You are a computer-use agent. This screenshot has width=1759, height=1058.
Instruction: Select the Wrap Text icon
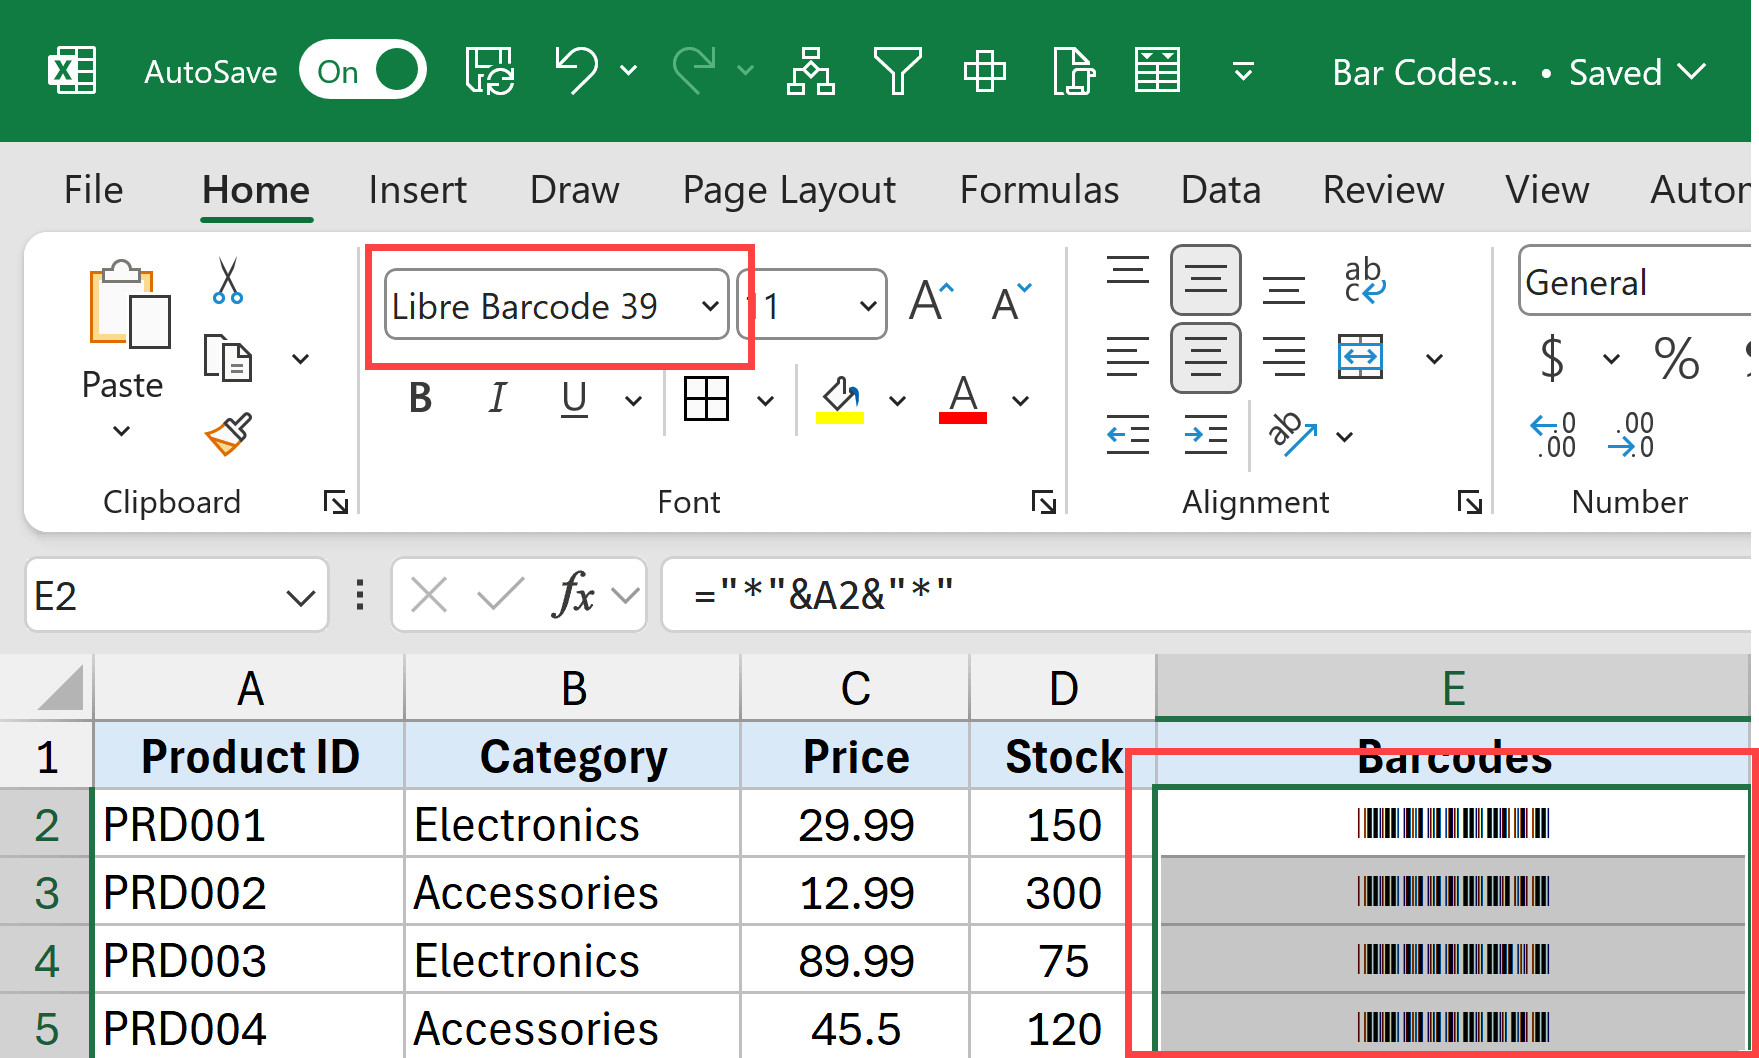[1366, 280]
